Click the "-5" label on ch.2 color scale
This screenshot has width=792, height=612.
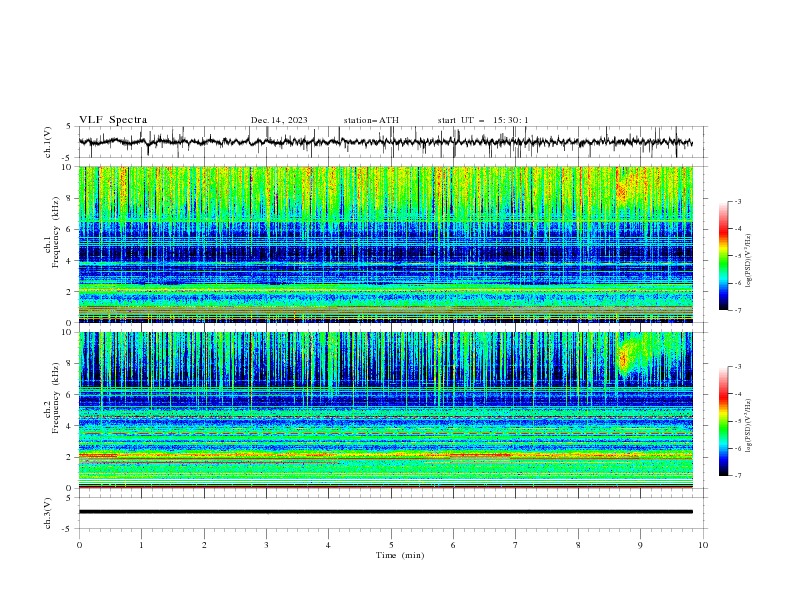(738, 421)
